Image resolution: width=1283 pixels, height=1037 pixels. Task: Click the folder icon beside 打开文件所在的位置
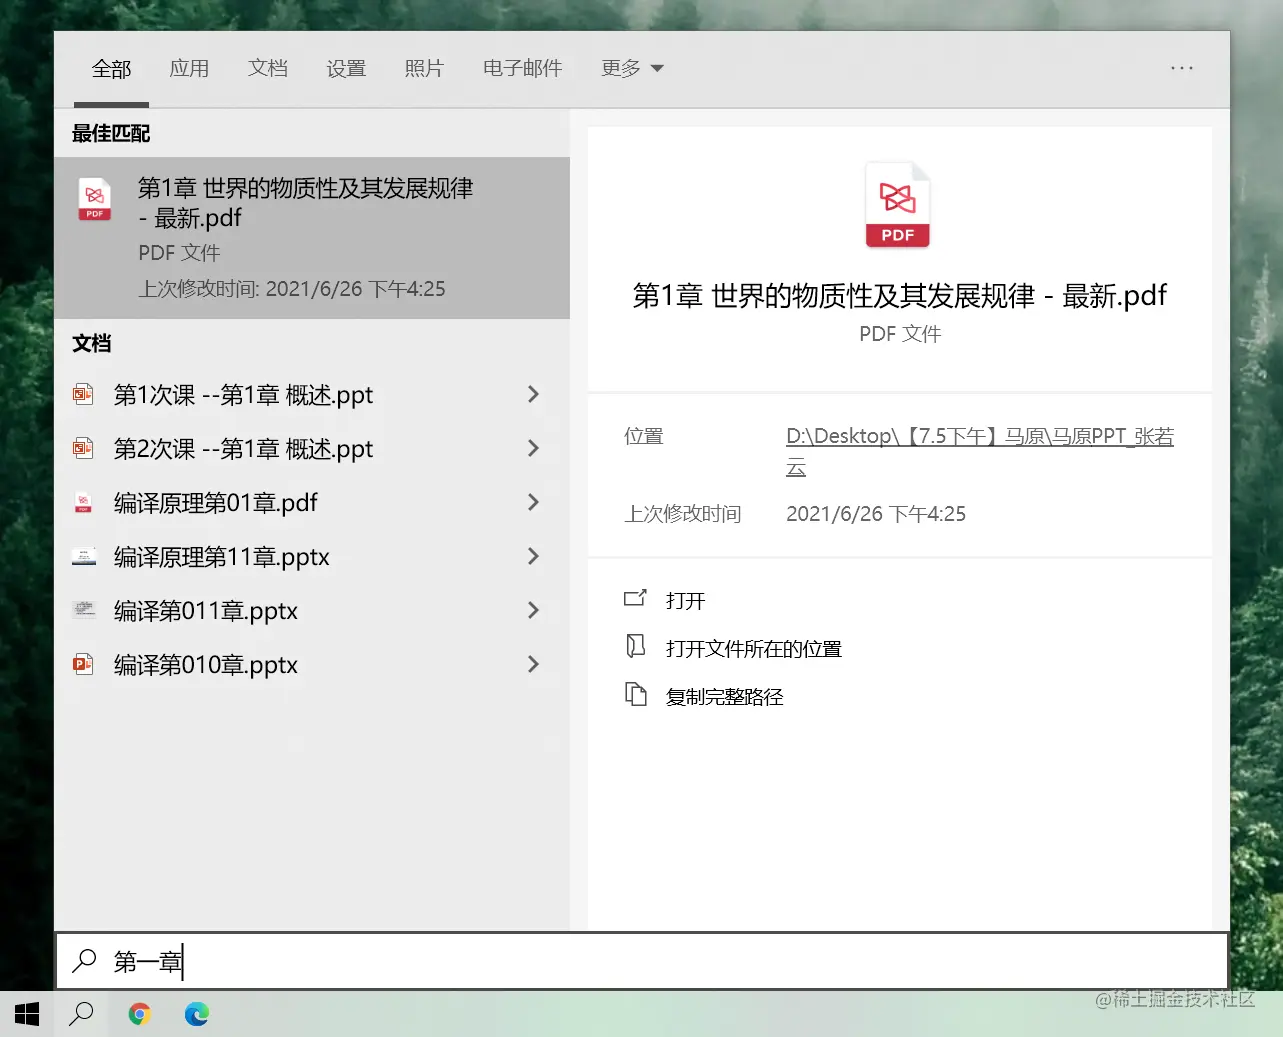click(636, 646)
